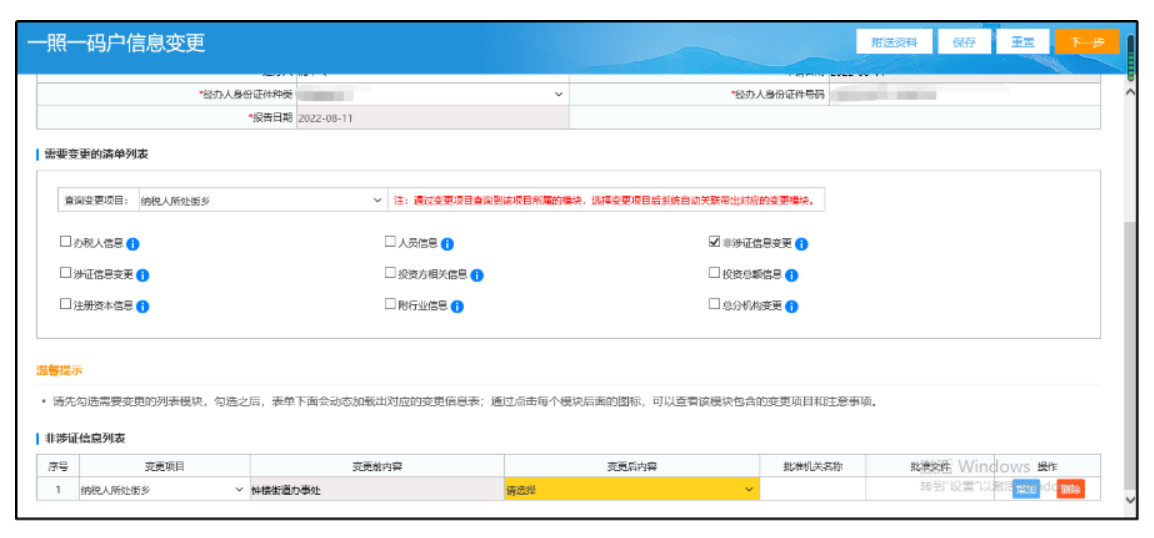Click info icon beside 办税人信息
Screen dimensions: 1154x538
coord(133,244)
